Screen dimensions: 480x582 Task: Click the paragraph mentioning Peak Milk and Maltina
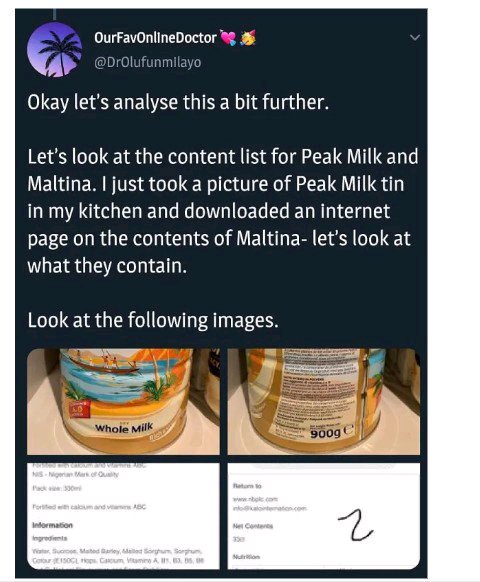(x=223, y=211)
